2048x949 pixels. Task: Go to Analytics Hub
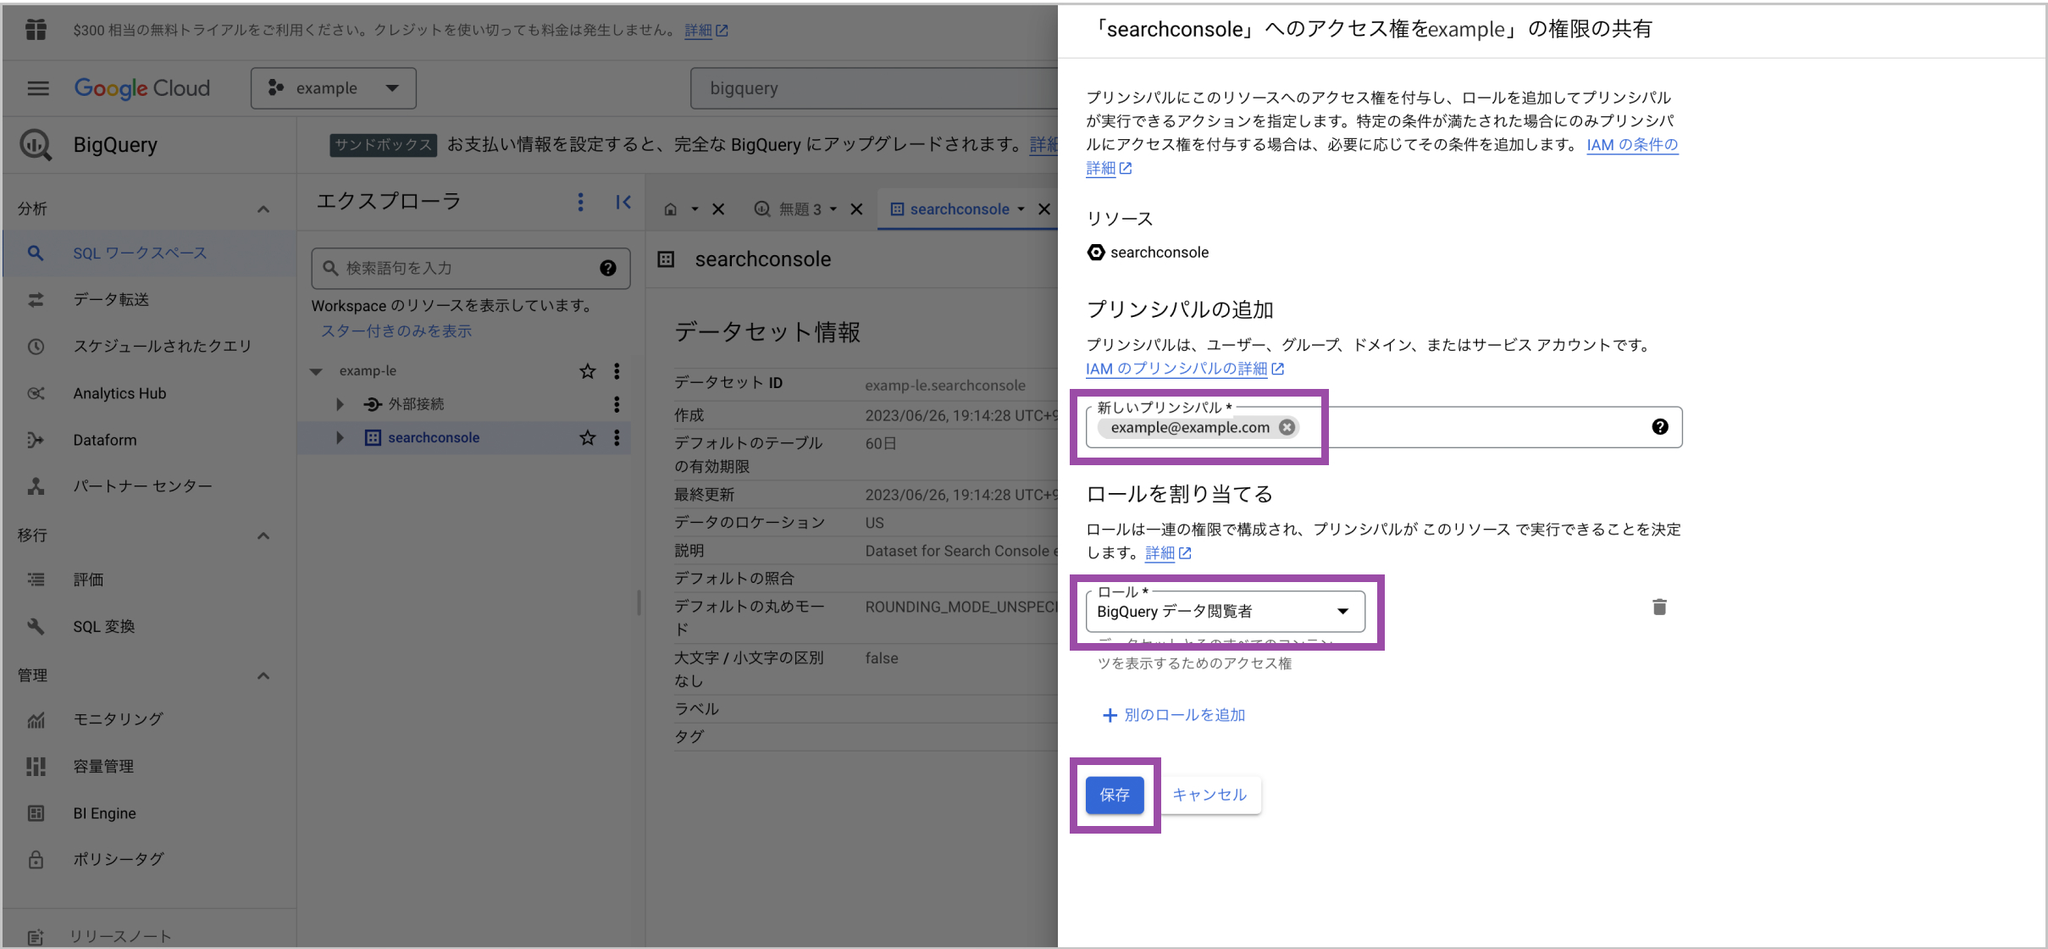coord(150,393)
